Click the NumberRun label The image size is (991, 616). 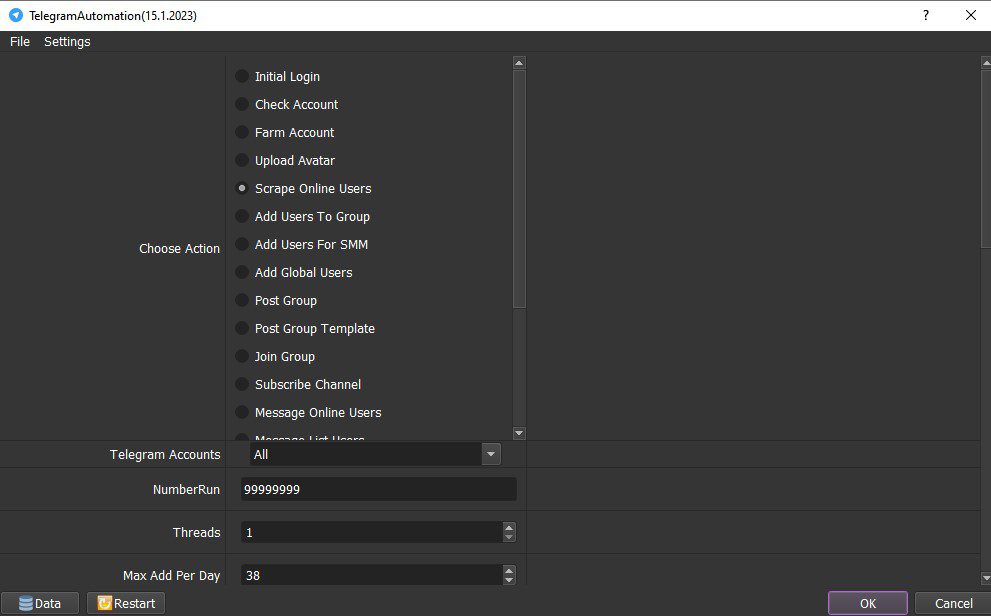click(x=186, y=490)
